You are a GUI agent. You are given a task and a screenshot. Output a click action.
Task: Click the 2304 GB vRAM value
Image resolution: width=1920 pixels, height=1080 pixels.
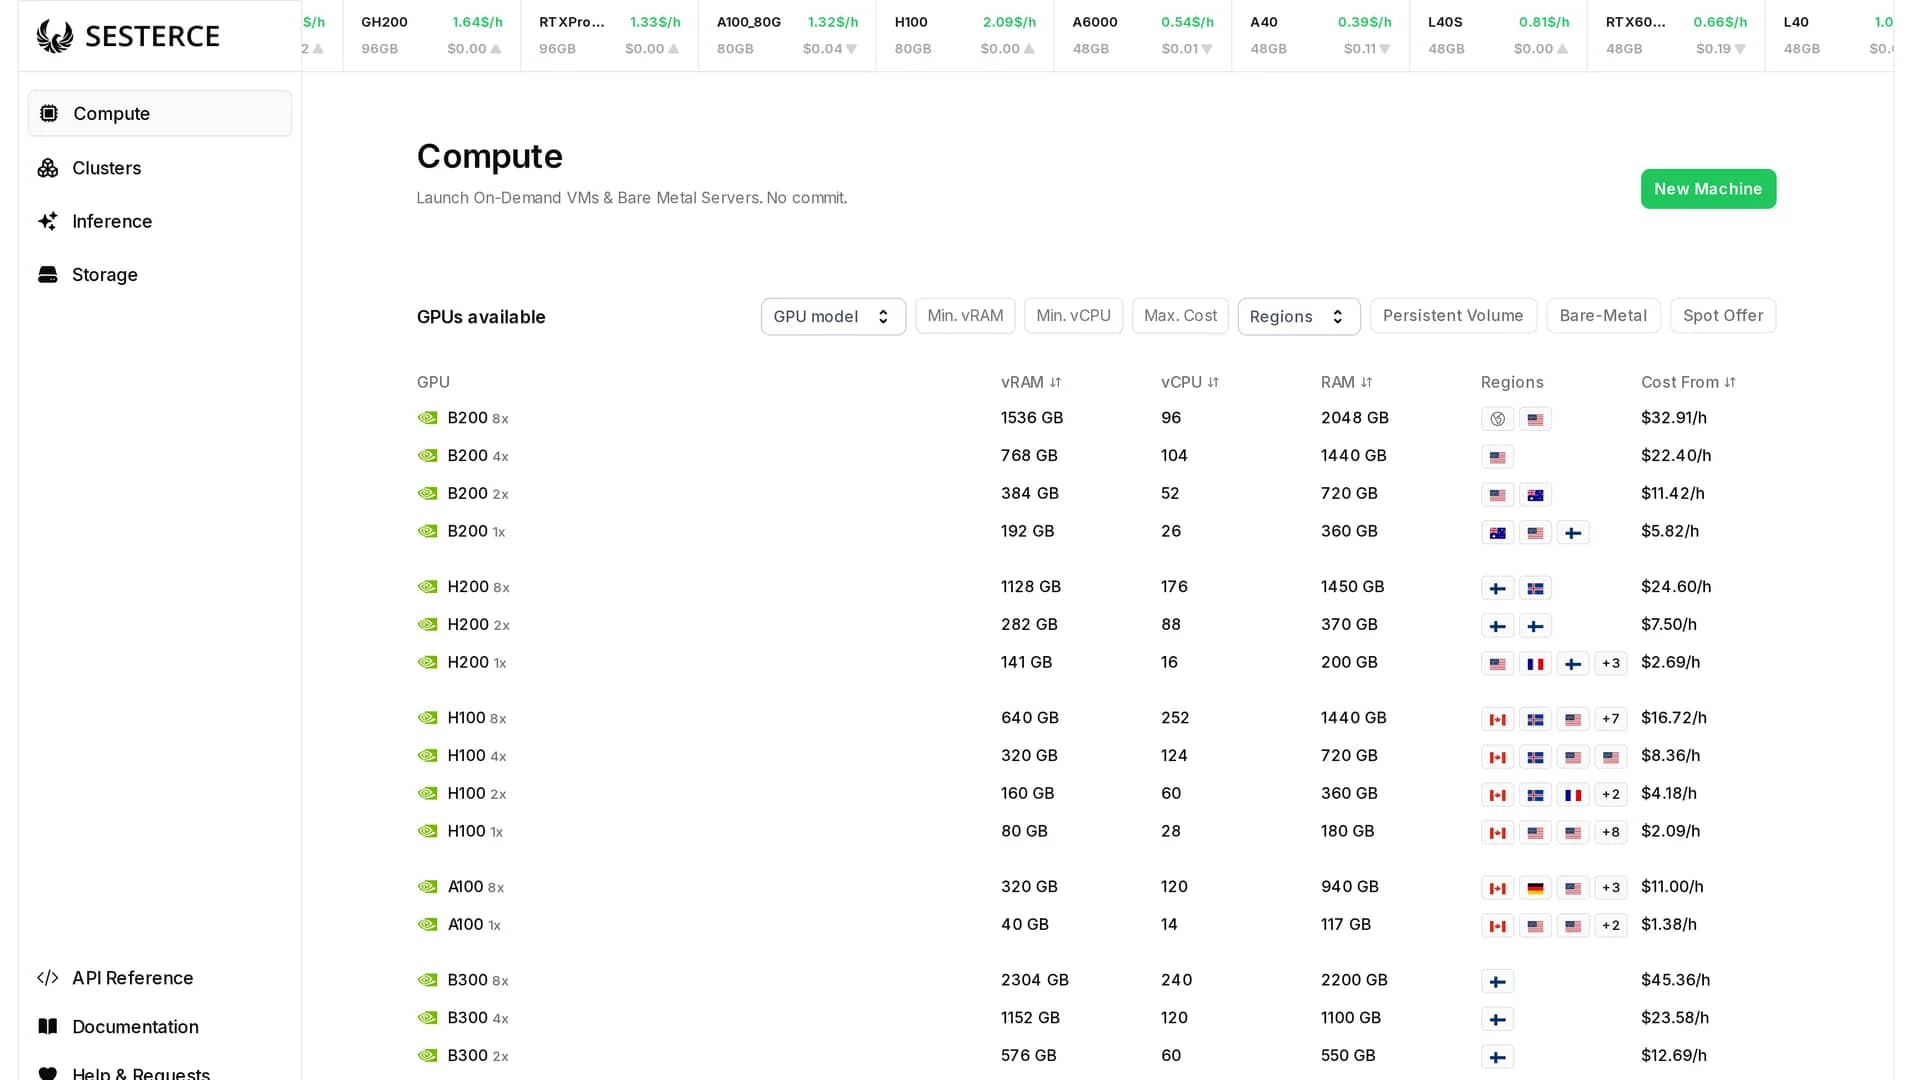(1035, 980)
